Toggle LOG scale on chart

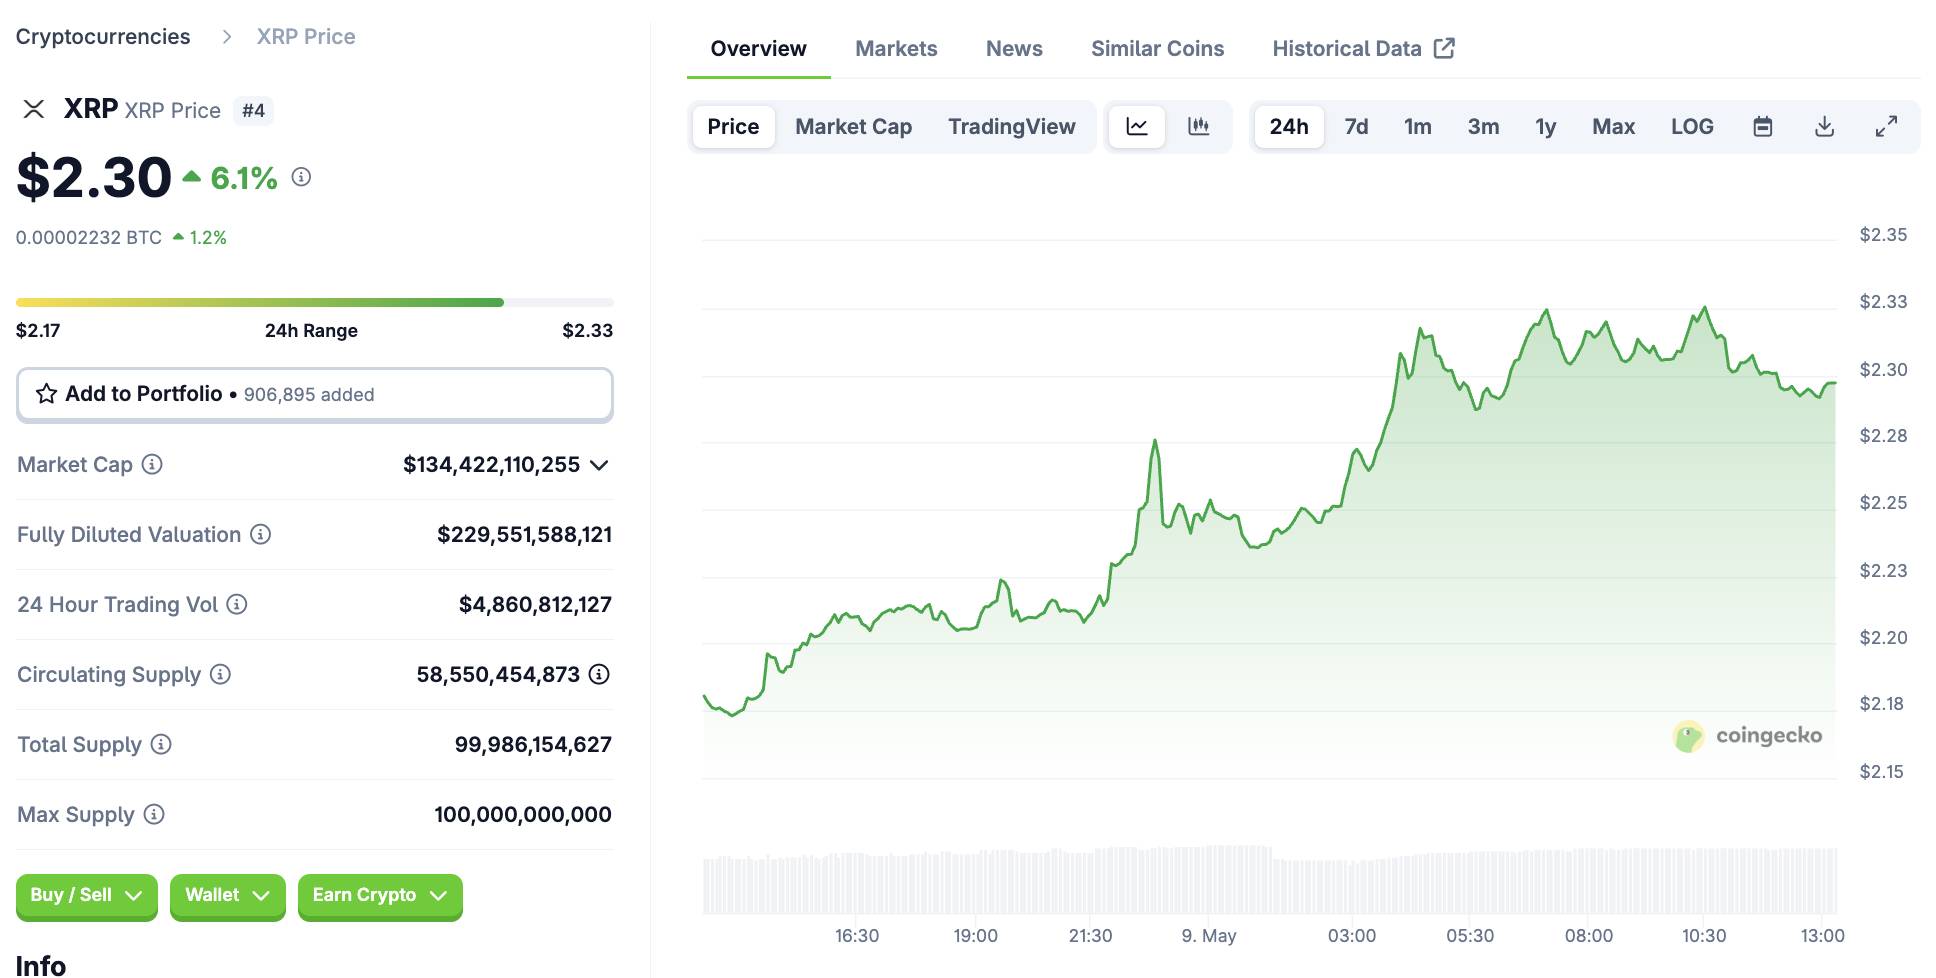1692,127
